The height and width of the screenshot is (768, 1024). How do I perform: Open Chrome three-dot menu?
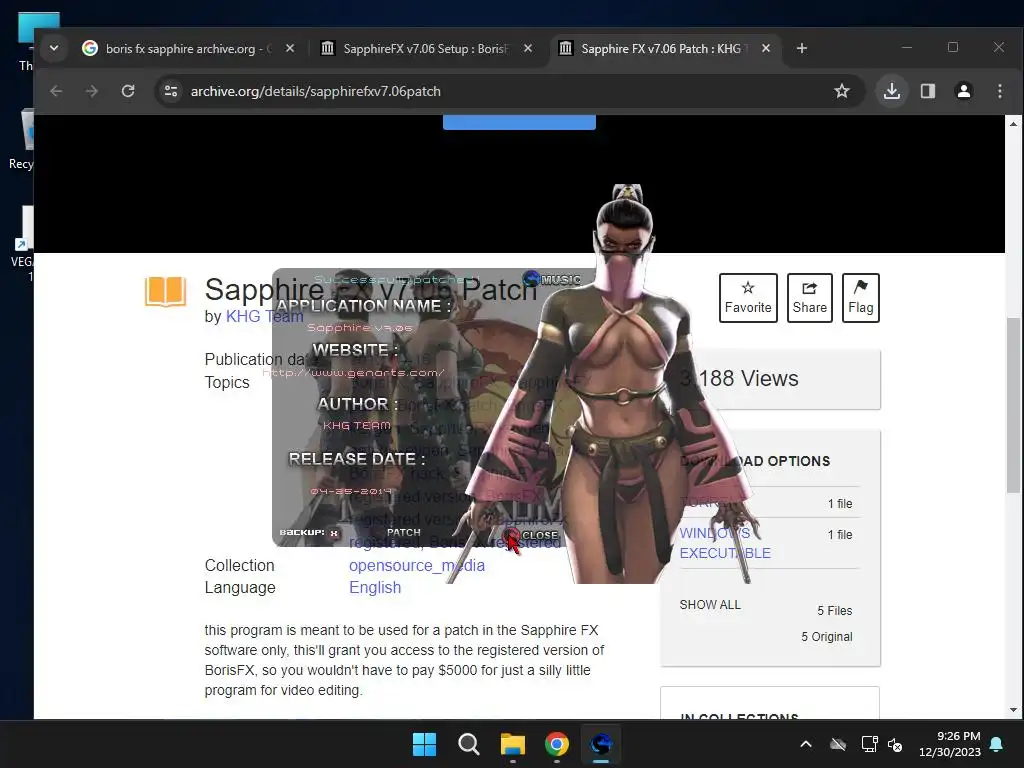pos(1000,91)
